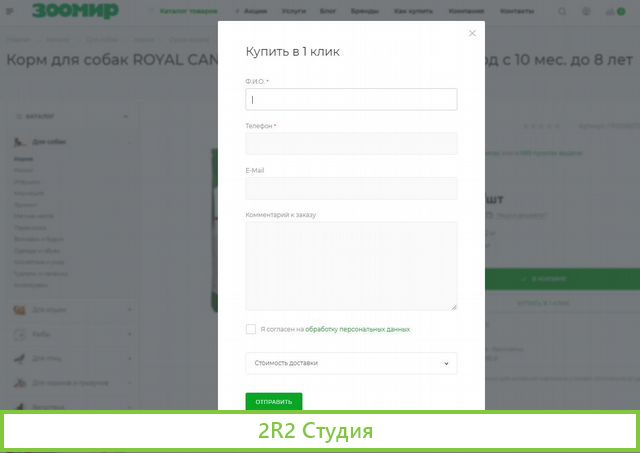
Task: Open the hamburger menu icon in header
Action: [x=10, y=11]
